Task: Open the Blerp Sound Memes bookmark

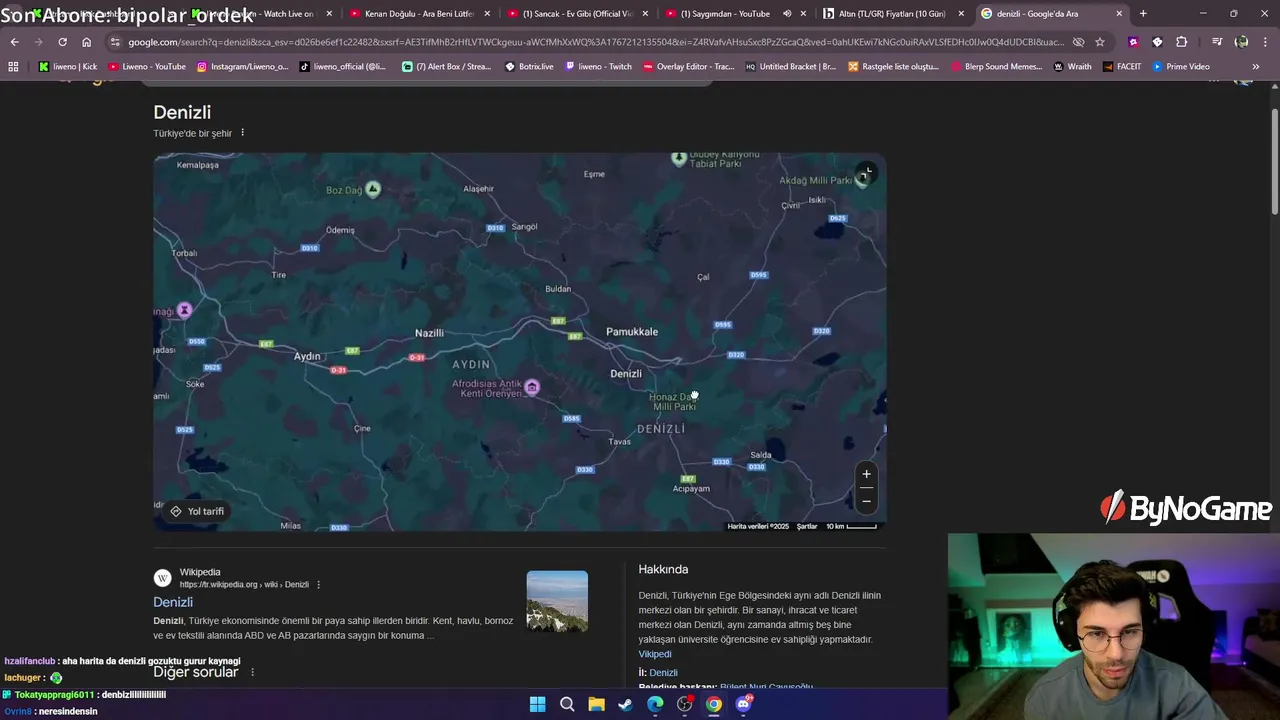Action: point(994,66)
